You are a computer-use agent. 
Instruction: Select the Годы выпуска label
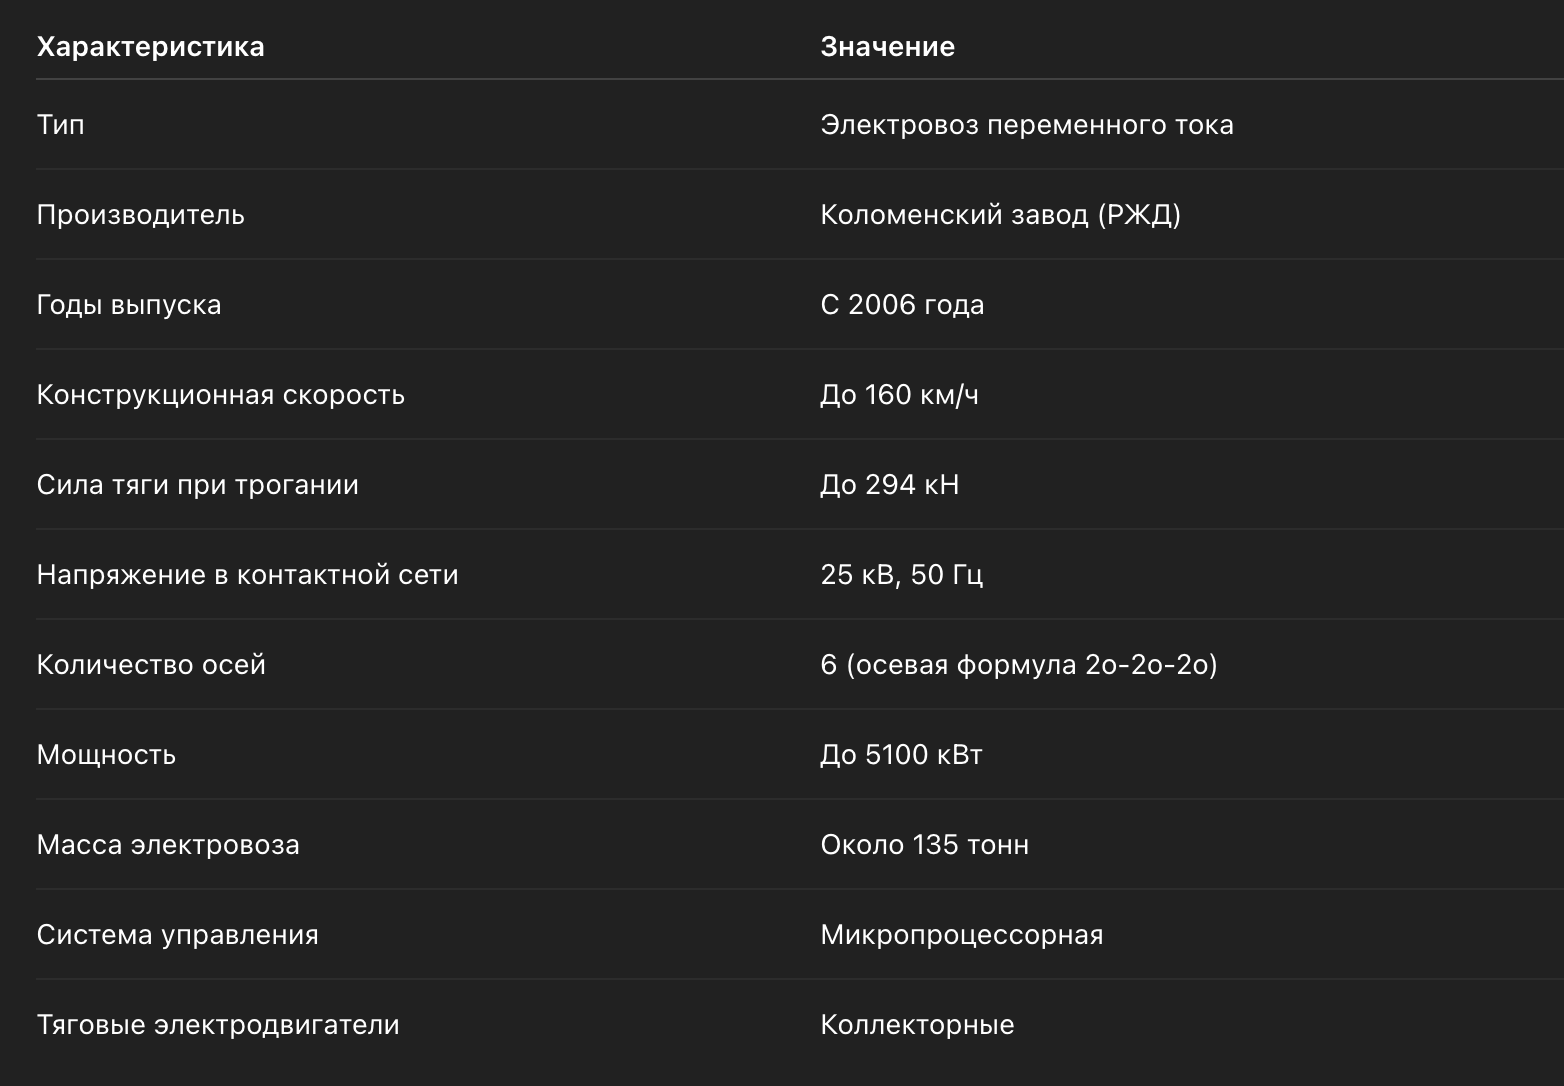128,305
